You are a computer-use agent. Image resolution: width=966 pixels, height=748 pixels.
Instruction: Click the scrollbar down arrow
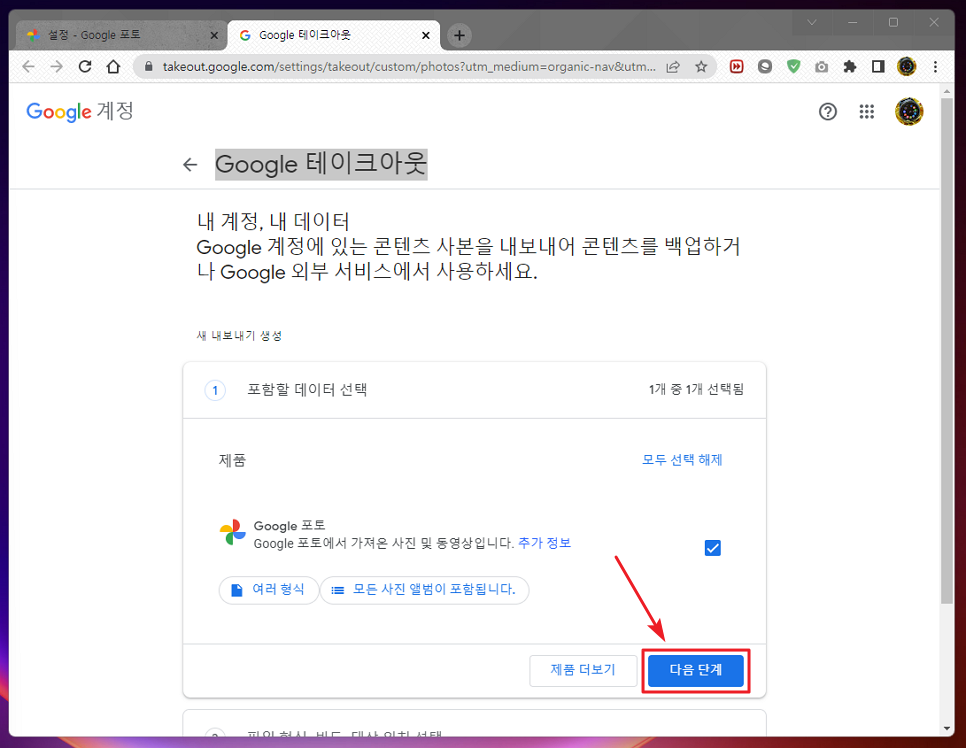pyautogui.click(x=947, y=728)
